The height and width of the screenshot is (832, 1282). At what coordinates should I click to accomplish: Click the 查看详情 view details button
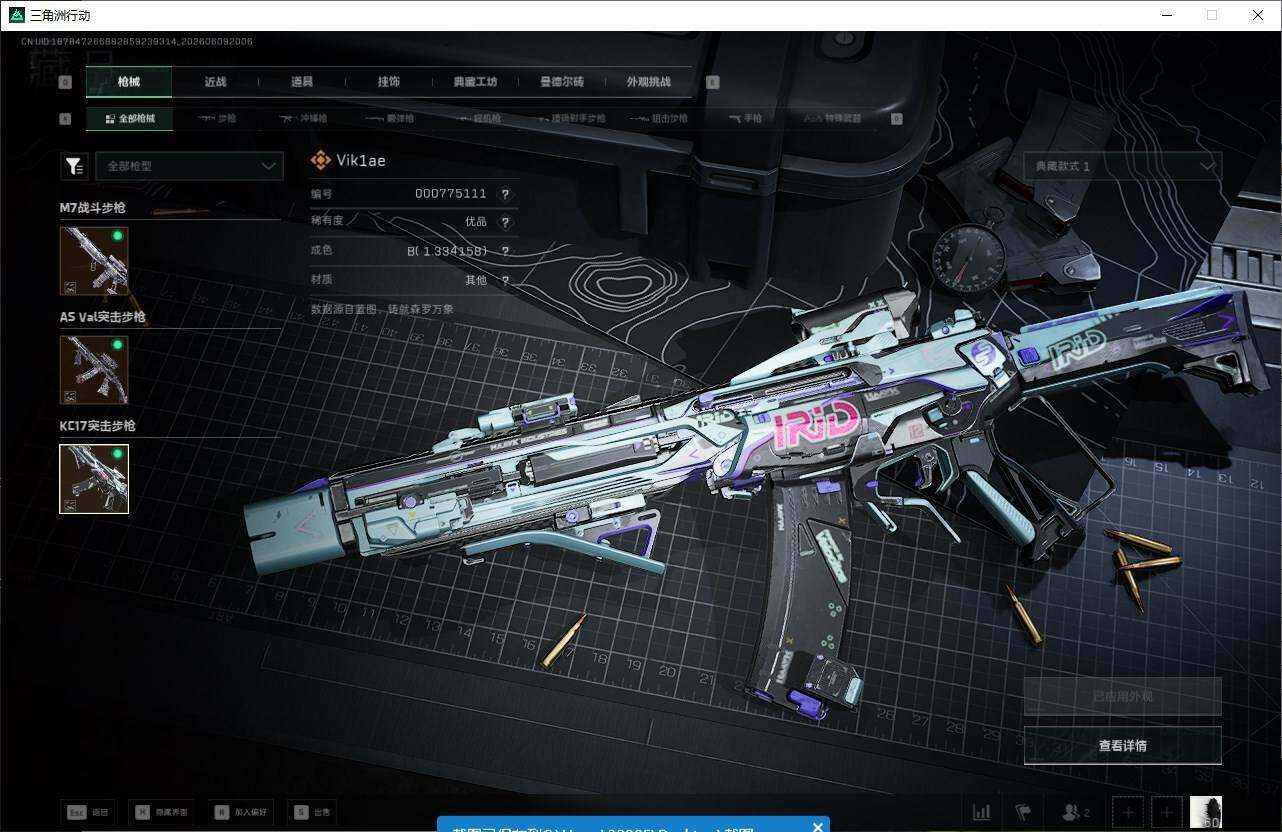(x=1122, y=745)
